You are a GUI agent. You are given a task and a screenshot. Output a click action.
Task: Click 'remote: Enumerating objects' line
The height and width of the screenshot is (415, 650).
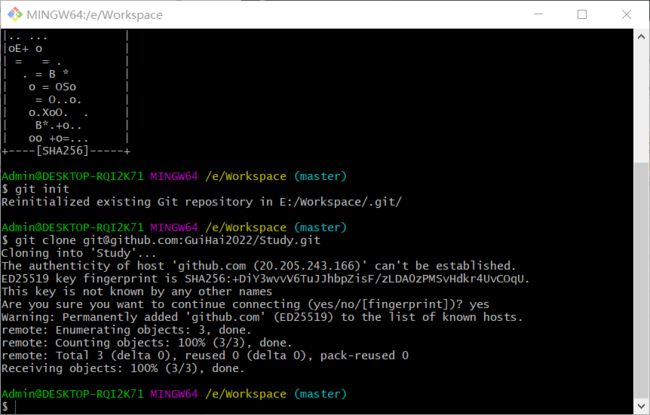coord(126,330)
